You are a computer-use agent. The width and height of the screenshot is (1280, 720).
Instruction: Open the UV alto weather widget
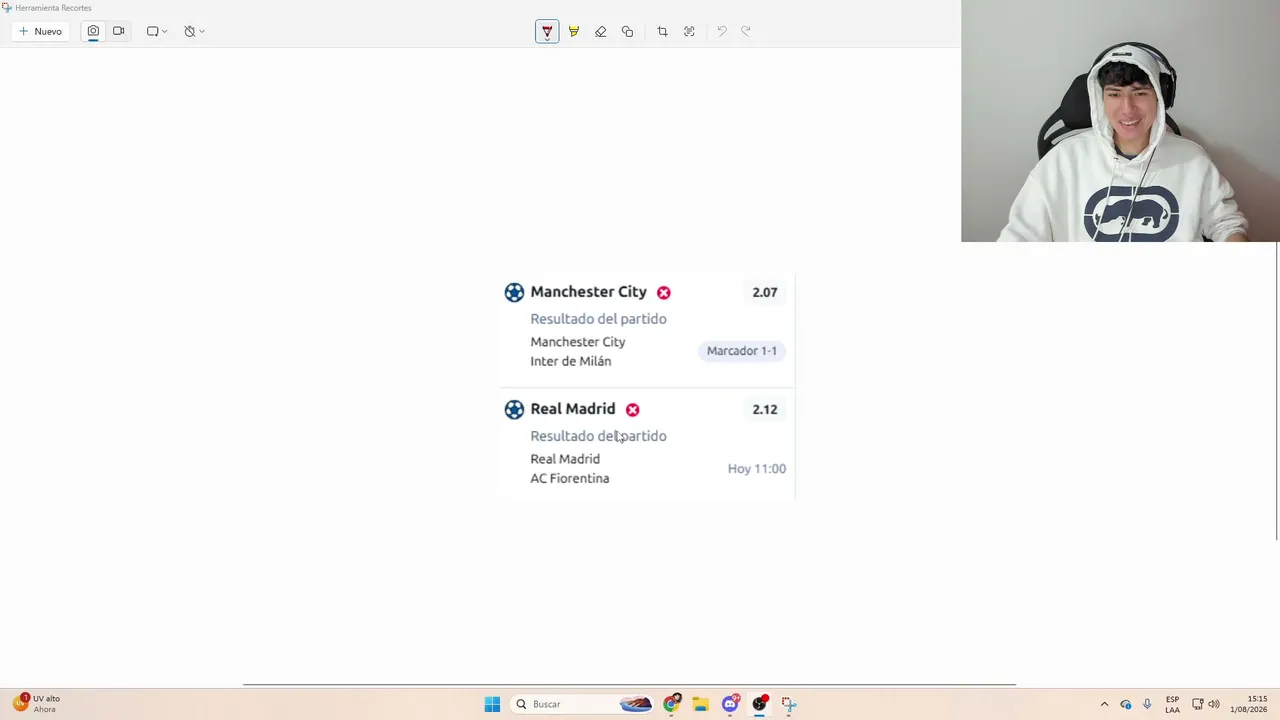[x=38, y=704]
